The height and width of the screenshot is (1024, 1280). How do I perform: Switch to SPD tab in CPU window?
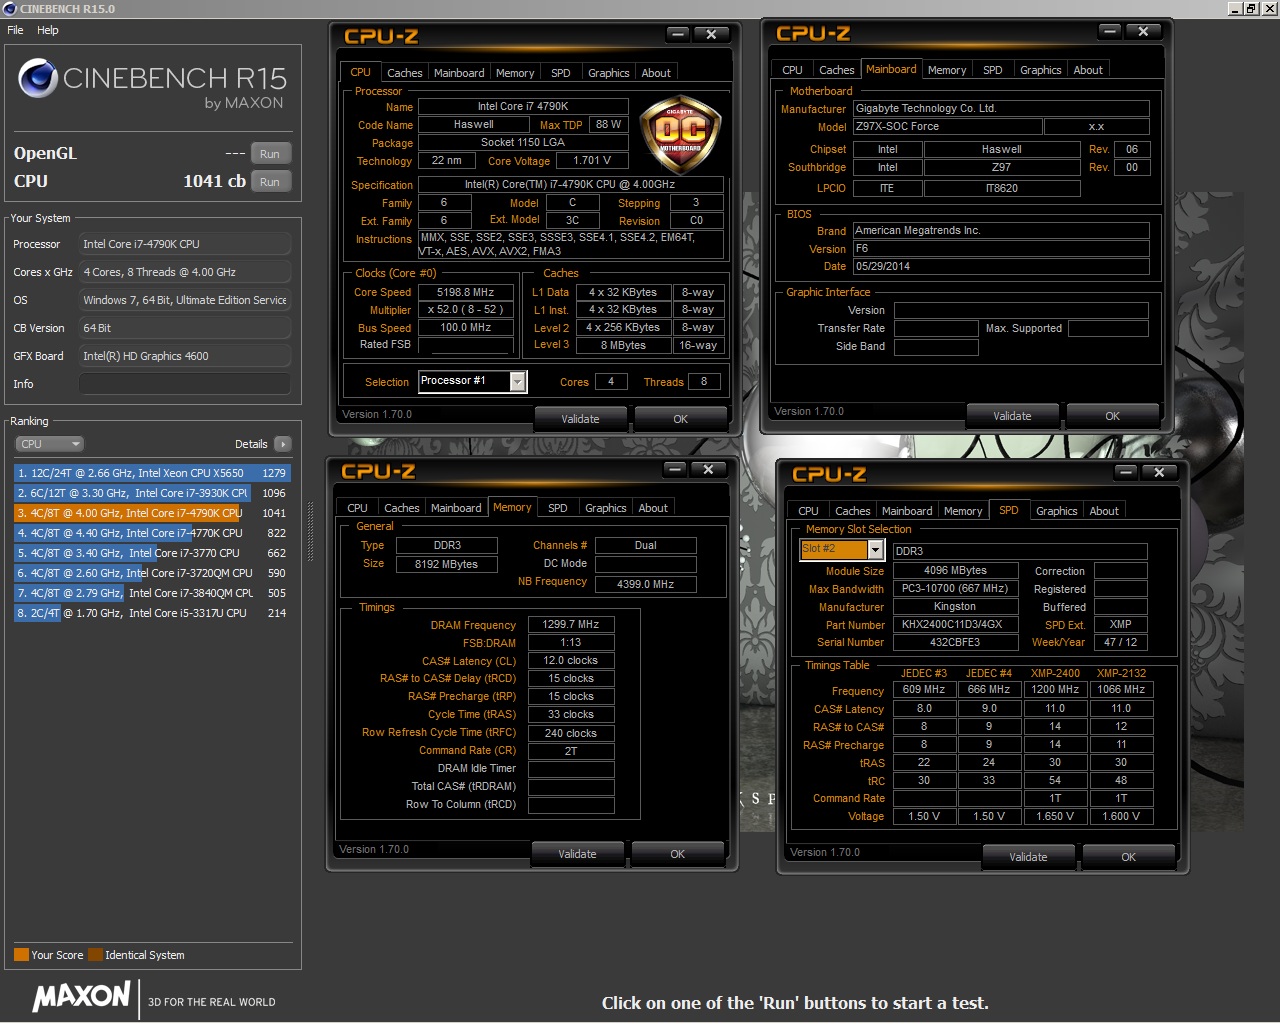point(561,73)
